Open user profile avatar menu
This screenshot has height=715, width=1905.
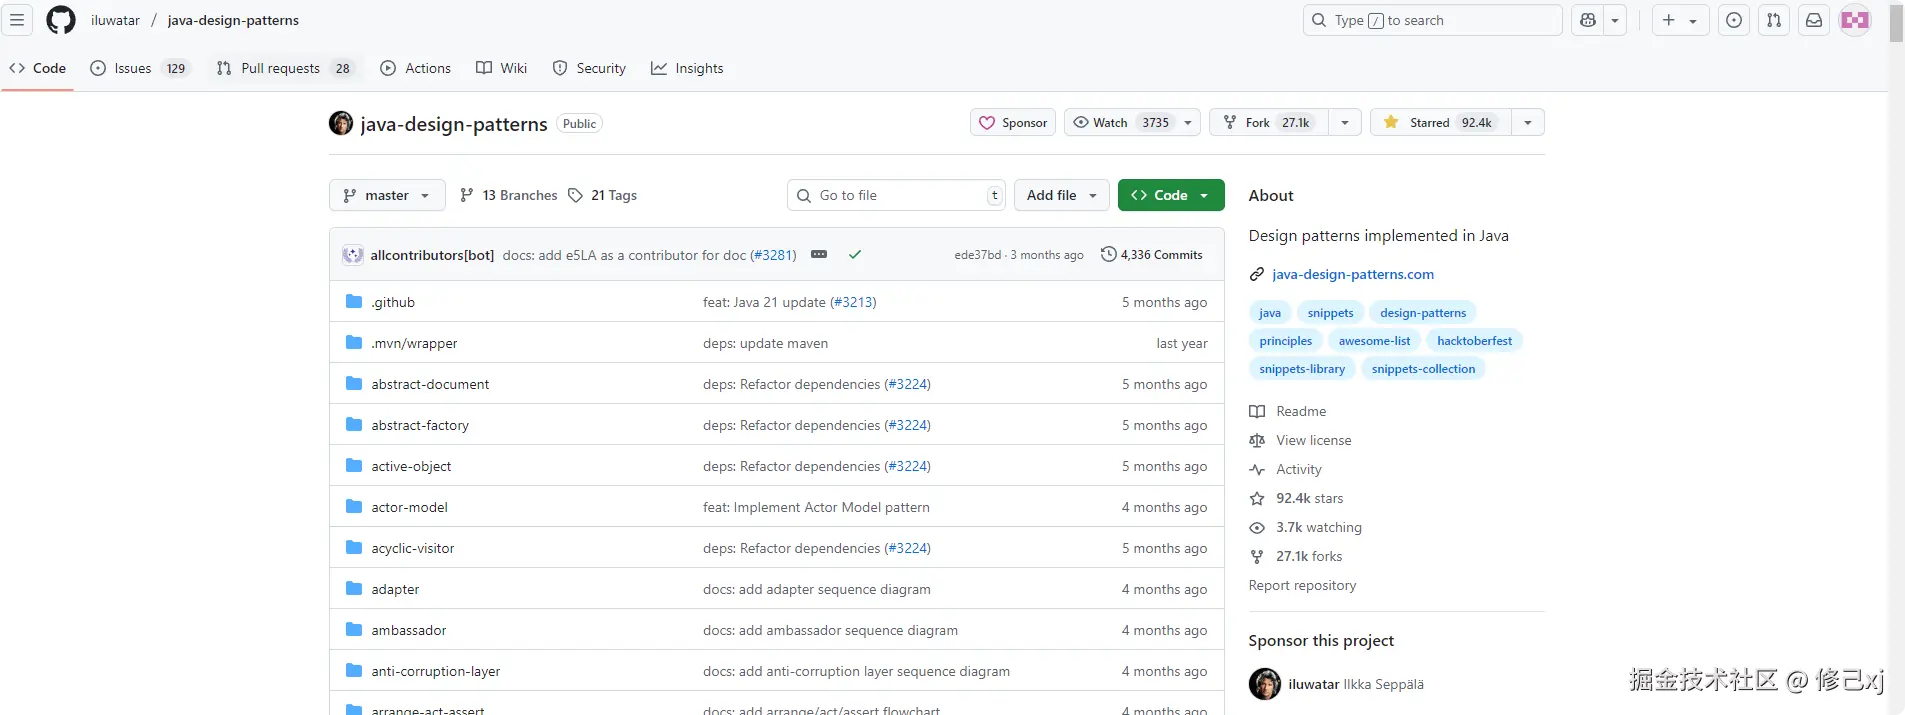(1855, 20)
